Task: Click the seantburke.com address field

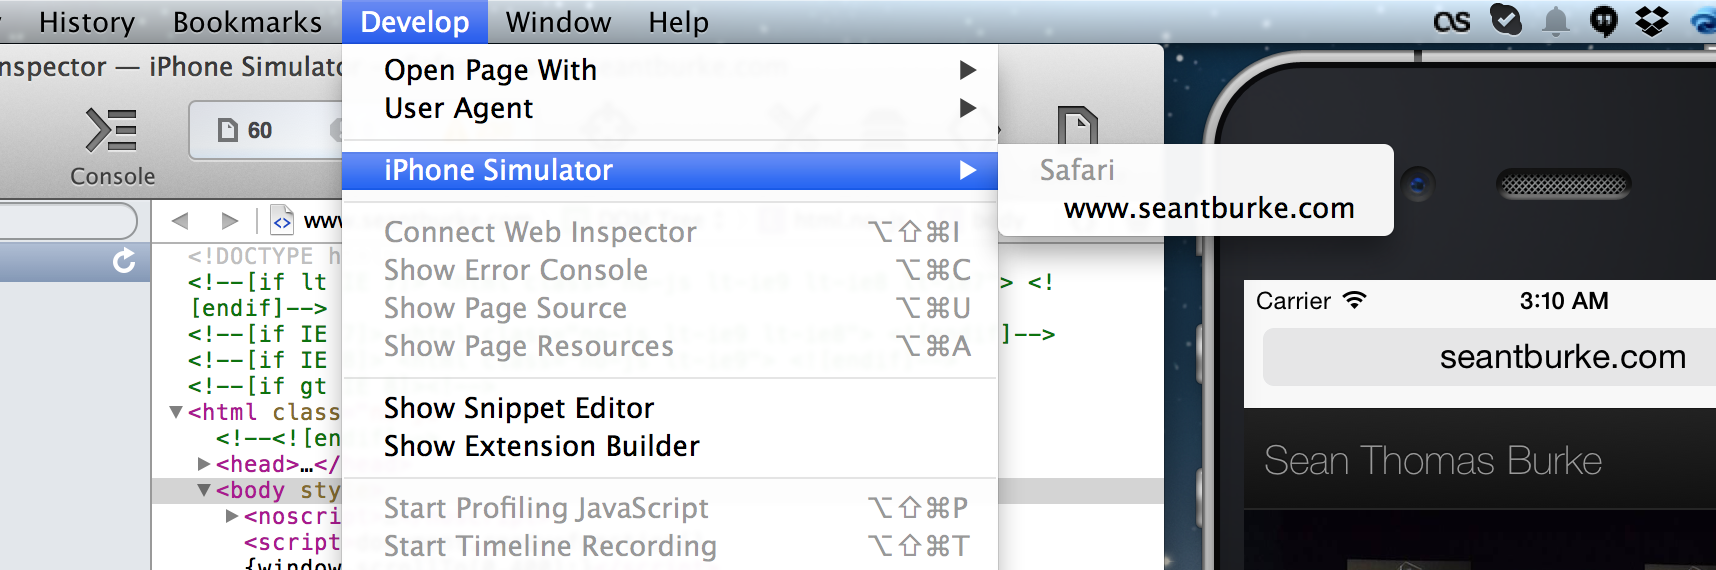Action: point(1490,357)
